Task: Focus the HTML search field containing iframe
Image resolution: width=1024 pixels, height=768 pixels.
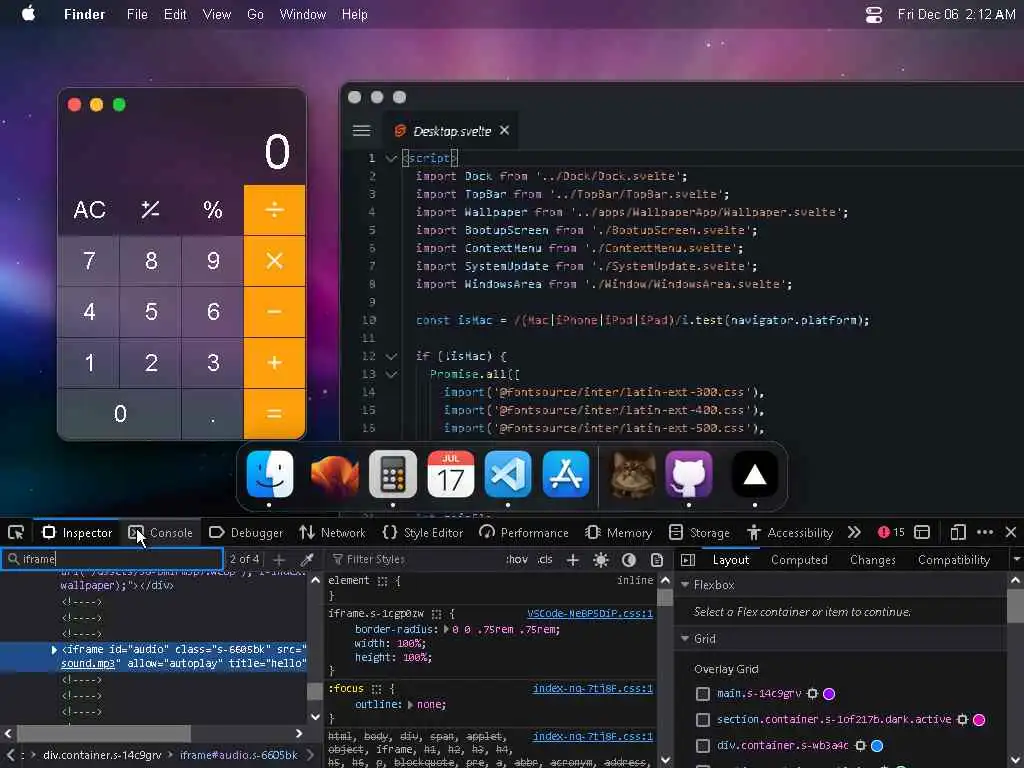Action: tap(112, 559)
